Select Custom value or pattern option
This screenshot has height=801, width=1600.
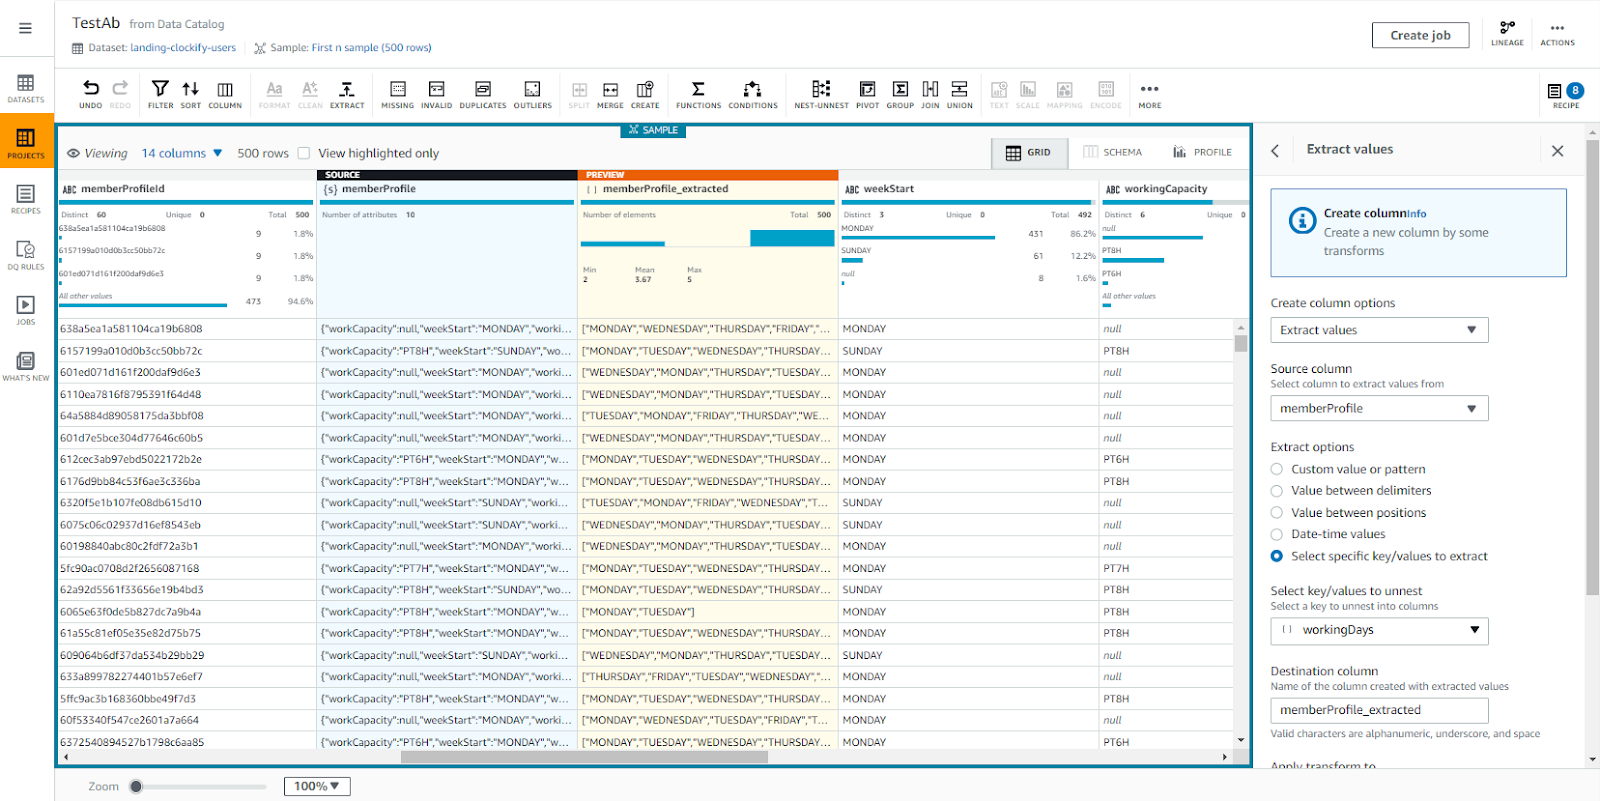[x=1277, y=469]
